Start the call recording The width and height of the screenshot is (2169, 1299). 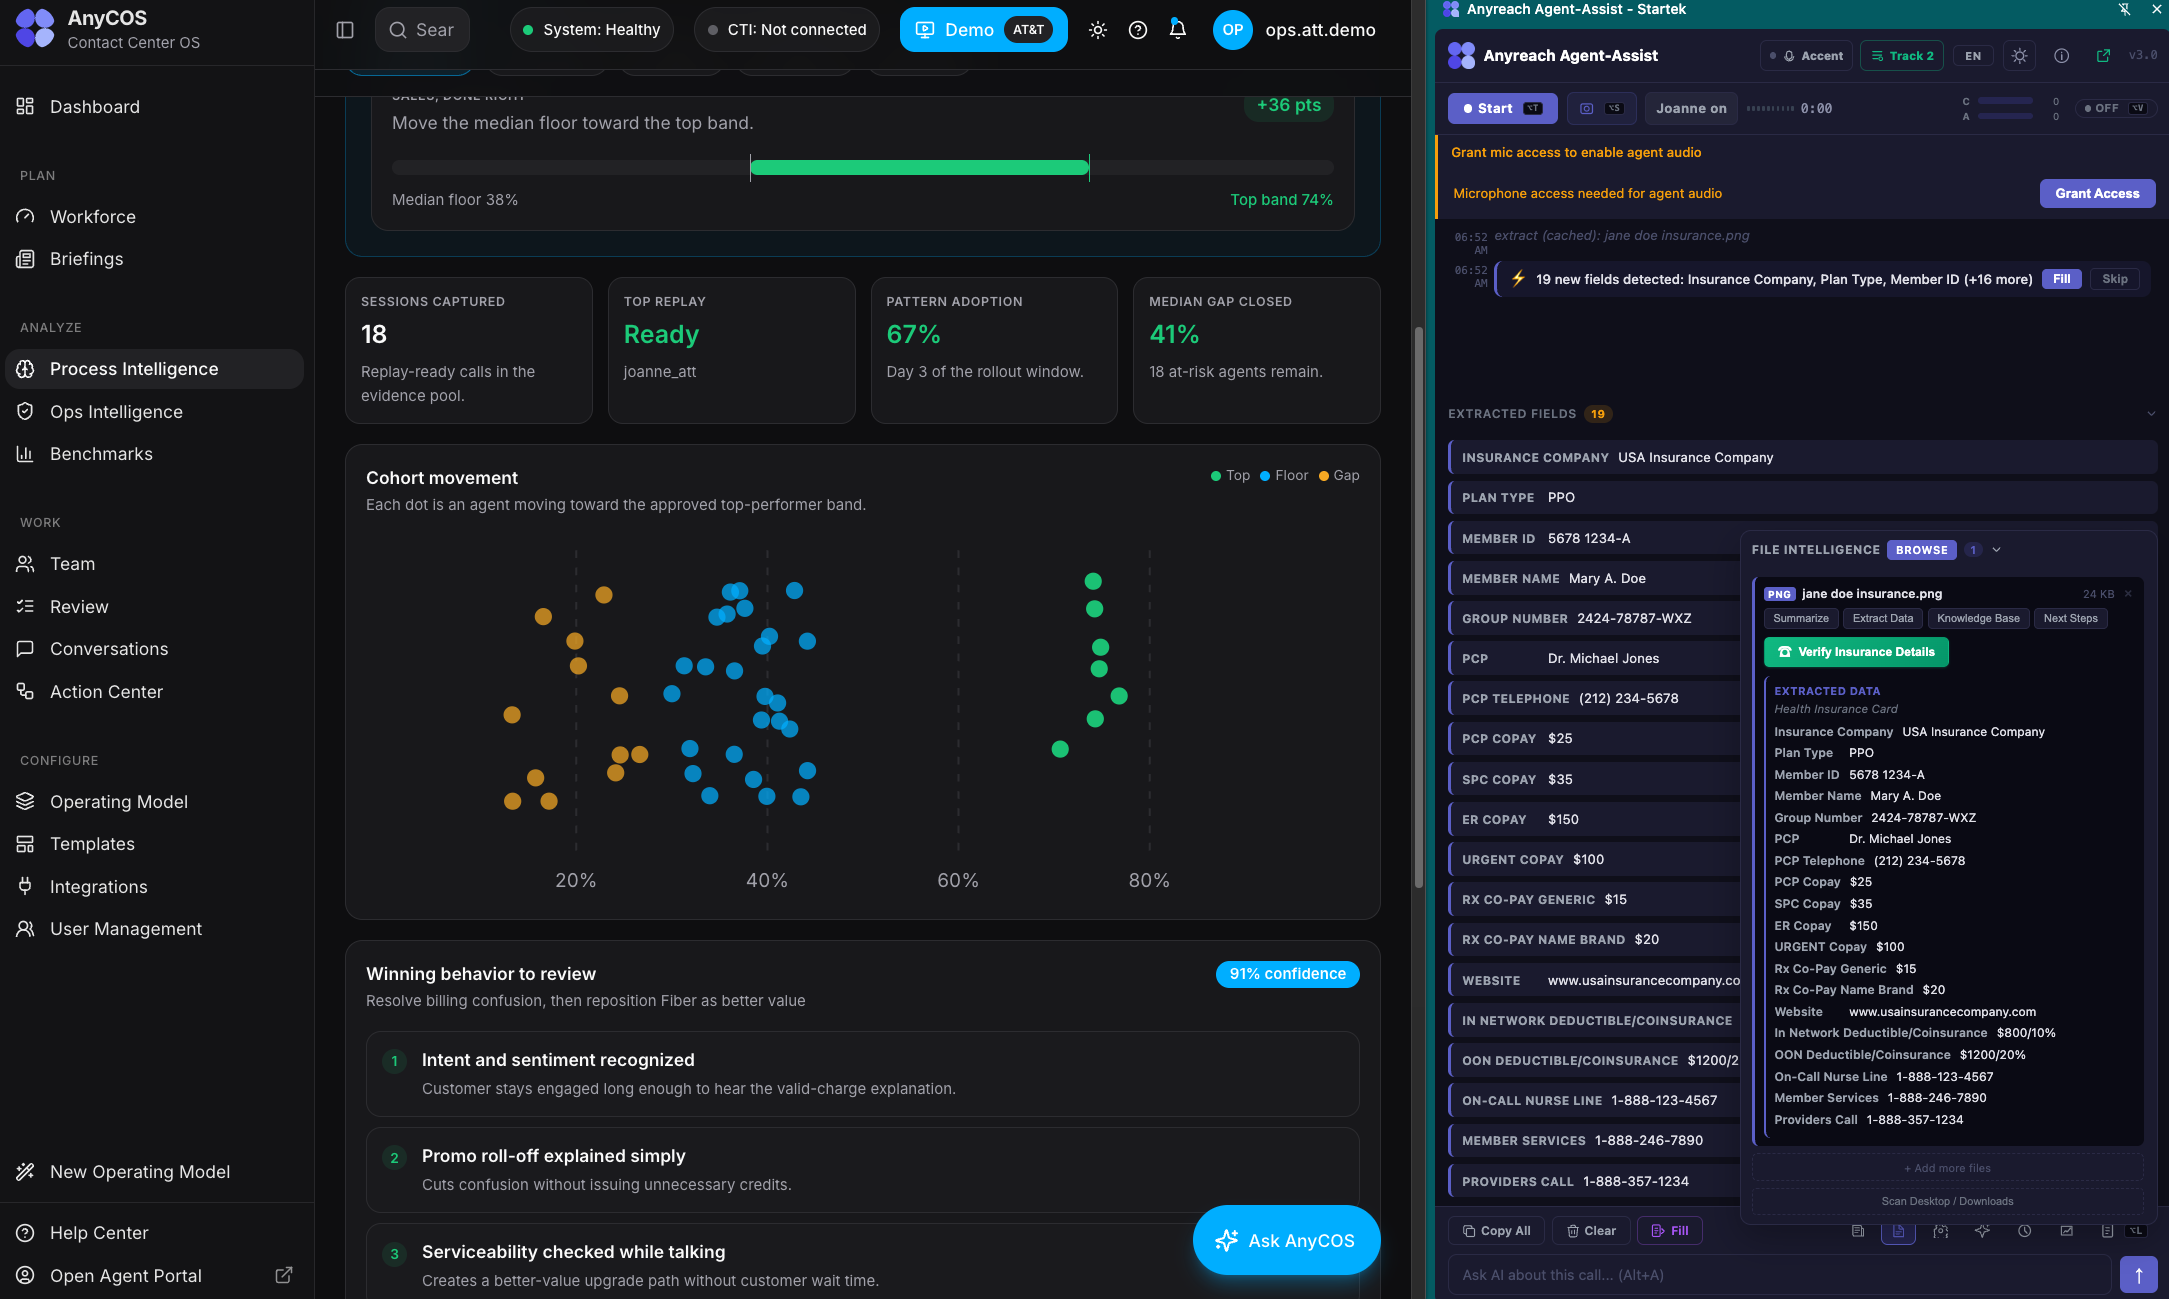(1502, 108)
